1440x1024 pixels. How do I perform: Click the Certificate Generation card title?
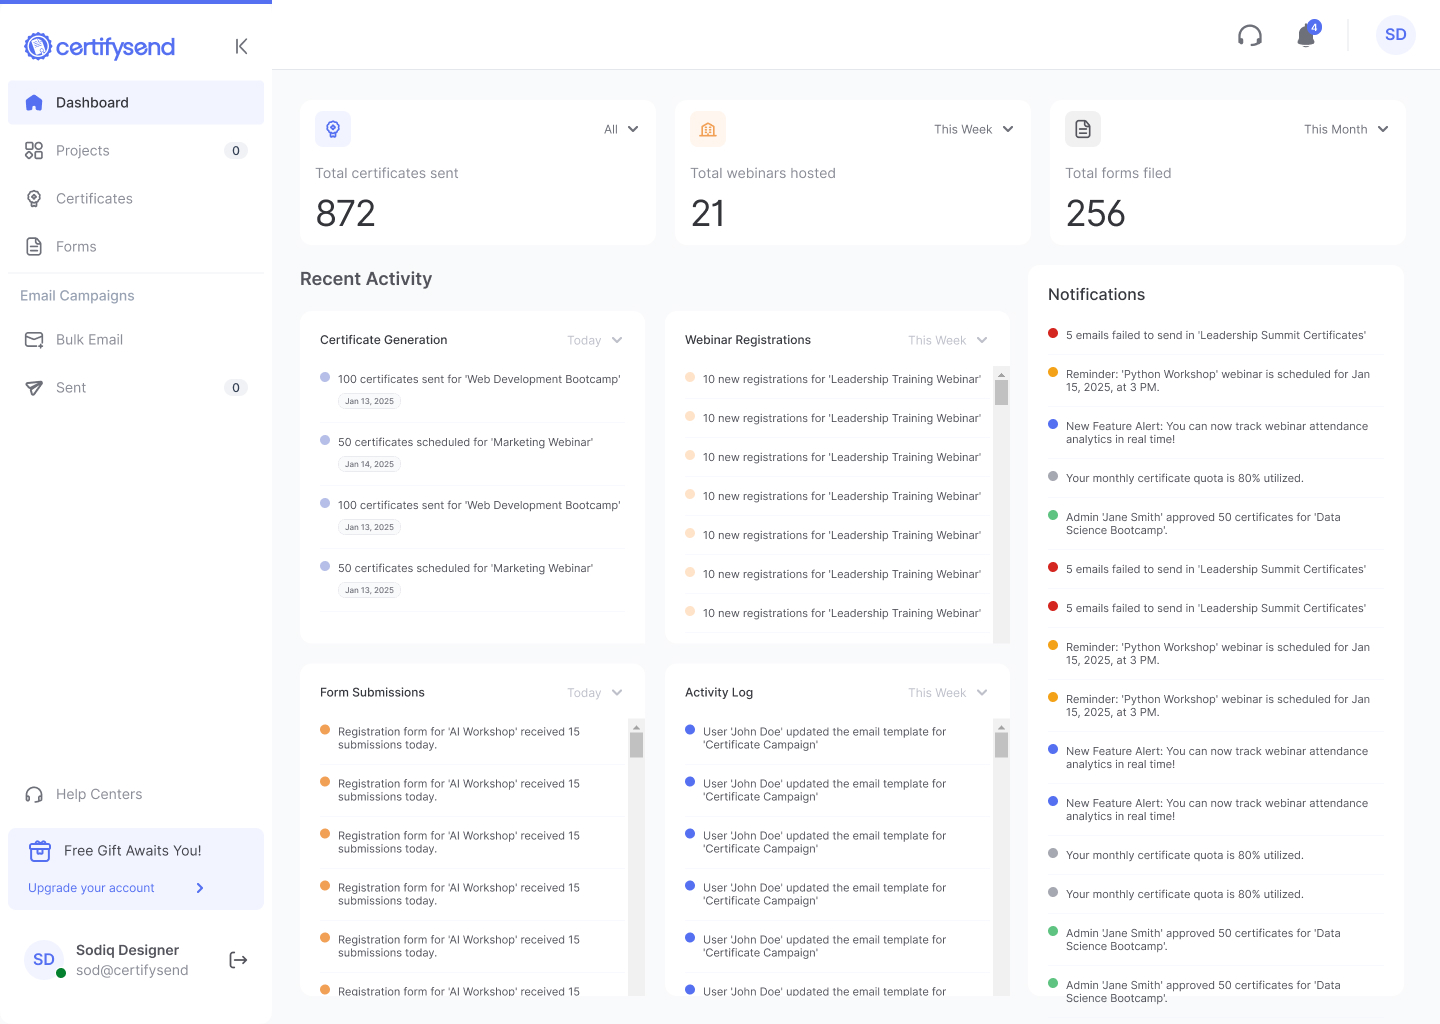pyautogui.click(x=384, y=340)
